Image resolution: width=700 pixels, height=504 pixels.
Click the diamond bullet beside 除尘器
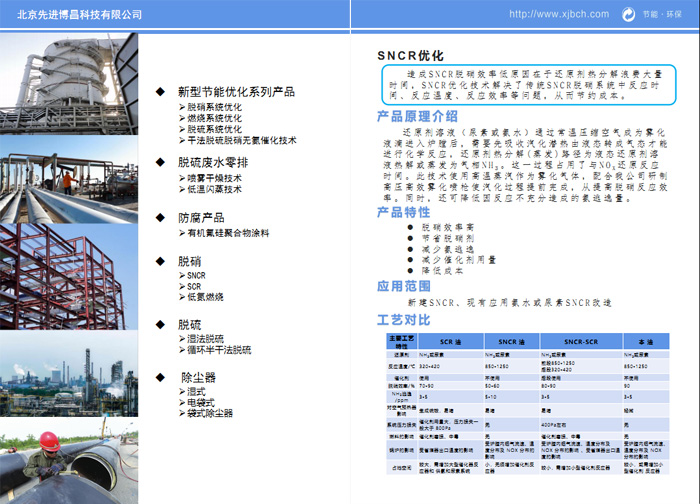pyautogui.click(x=159, y=377)
